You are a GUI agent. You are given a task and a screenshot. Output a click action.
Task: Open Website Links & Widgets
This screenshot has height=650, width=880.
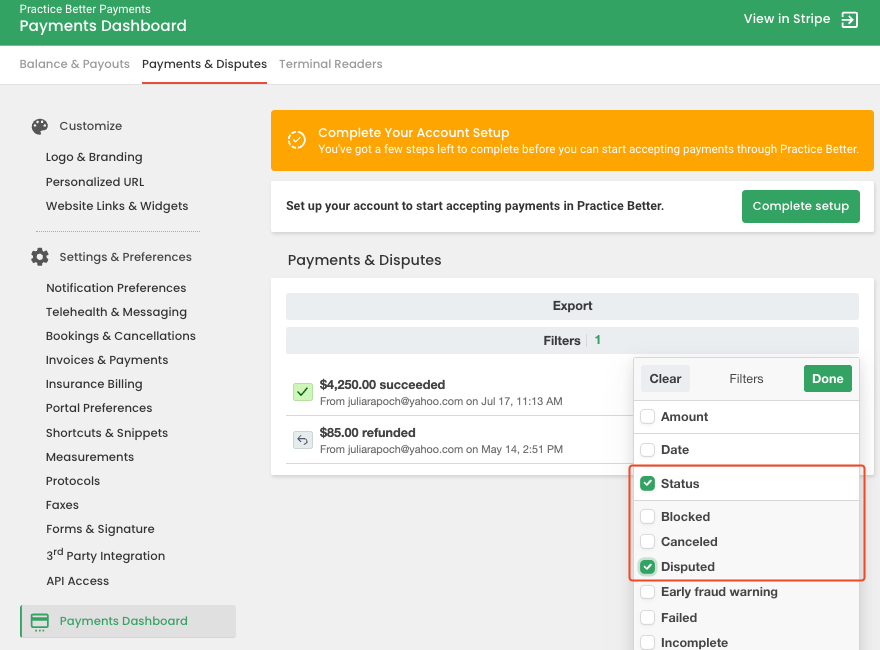click(117, 206)
